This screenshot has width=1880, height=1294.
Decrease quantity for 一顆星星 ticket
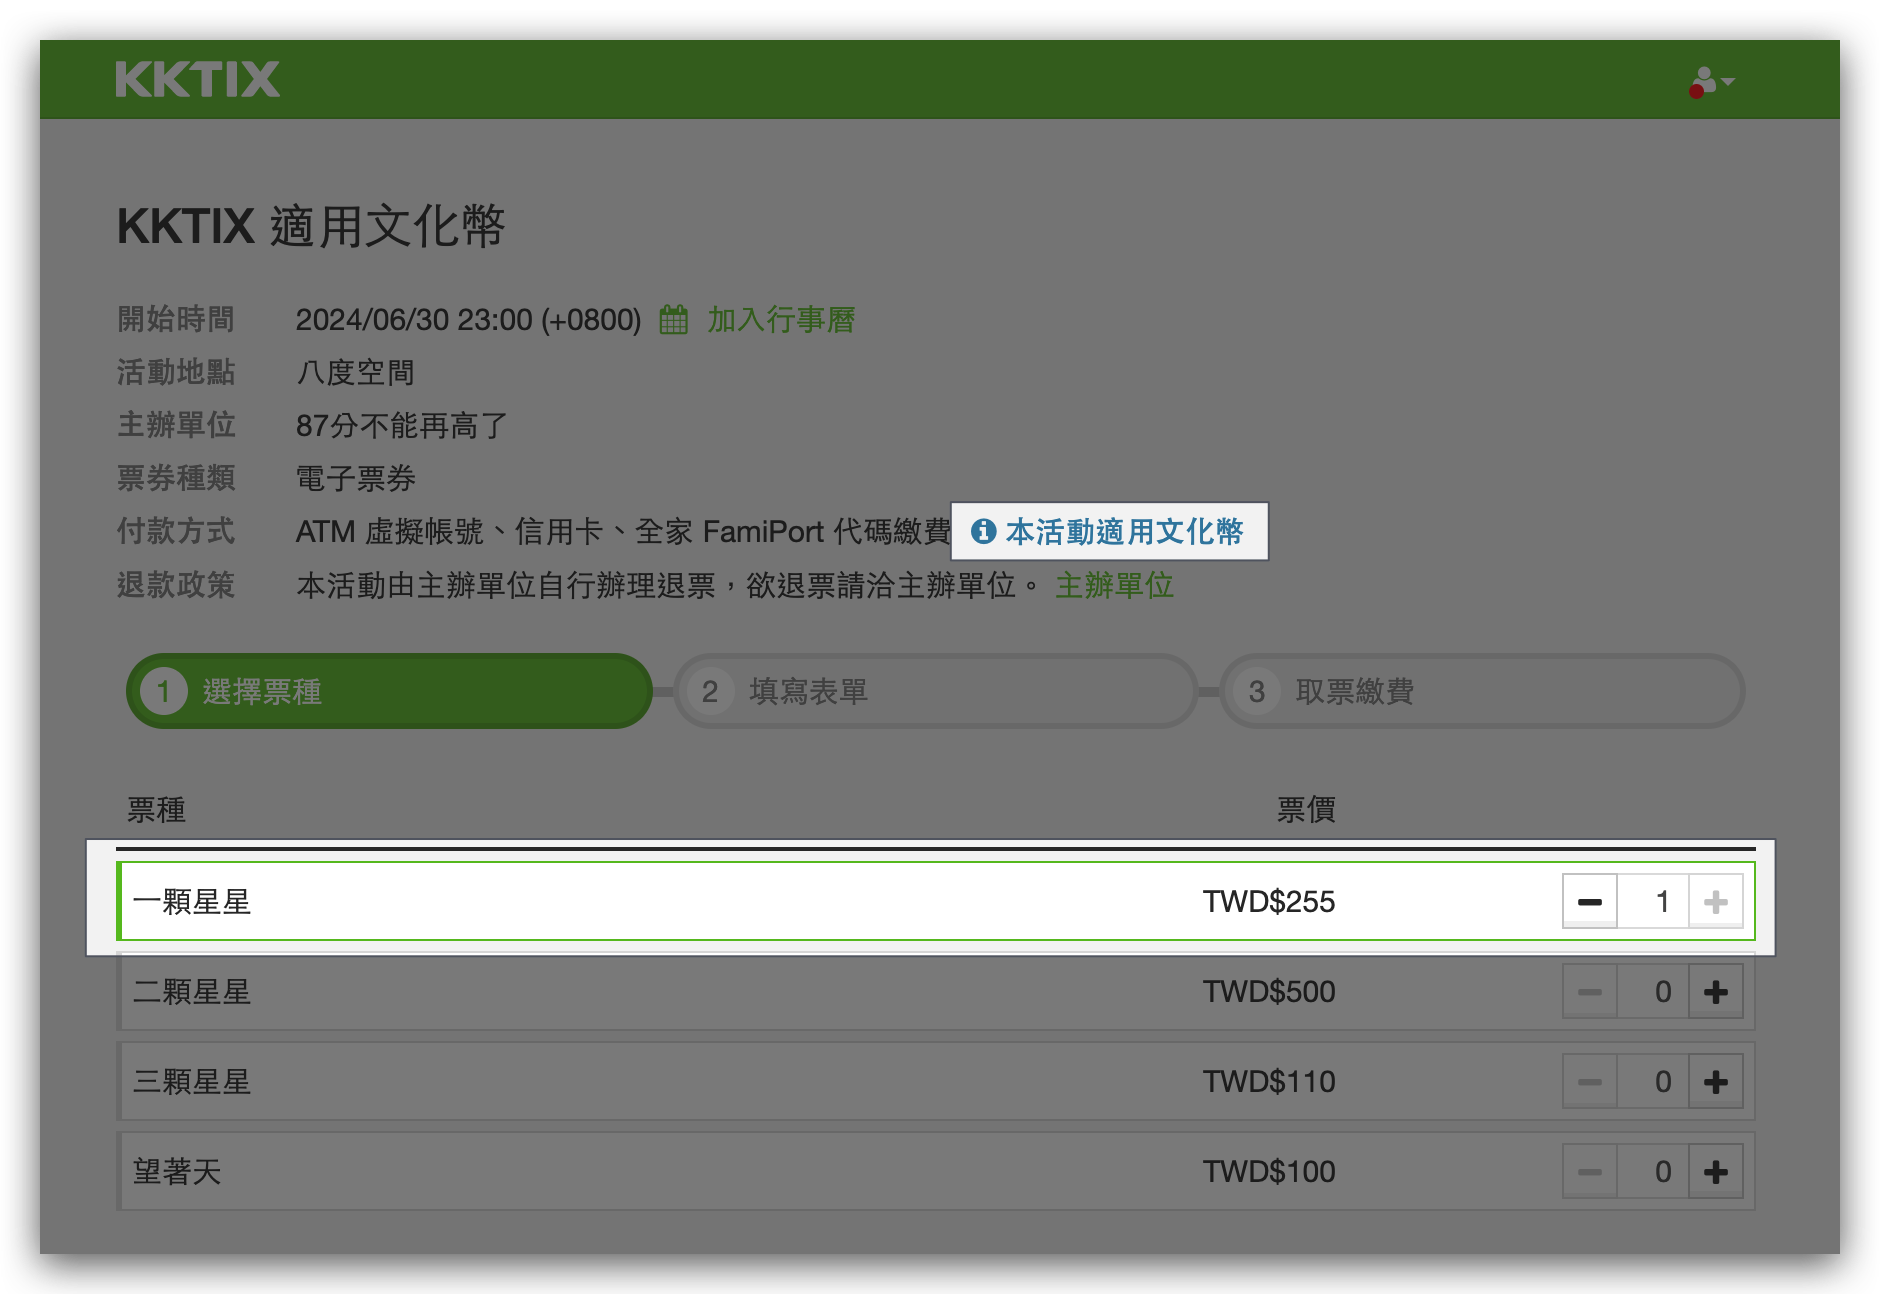(1590, 901)
